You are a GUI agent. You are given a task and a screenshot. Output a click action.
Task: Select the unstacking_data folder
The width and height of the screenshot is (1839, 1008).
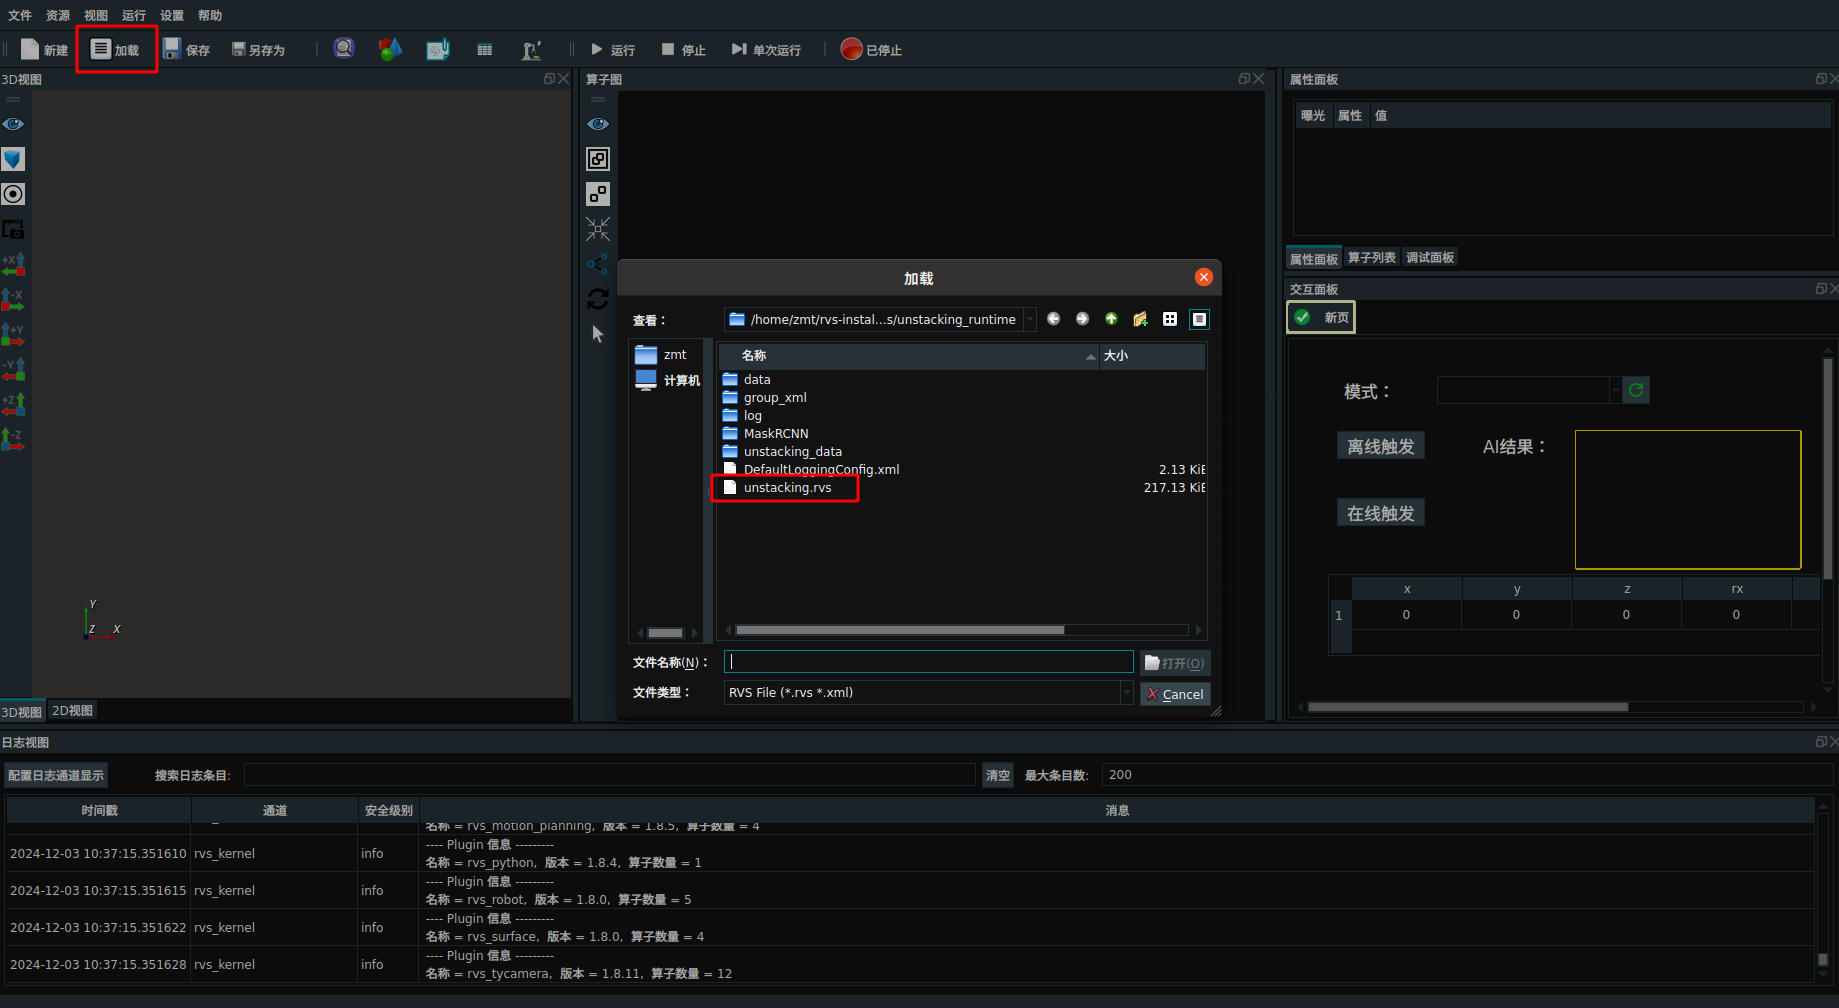(792, 452)
